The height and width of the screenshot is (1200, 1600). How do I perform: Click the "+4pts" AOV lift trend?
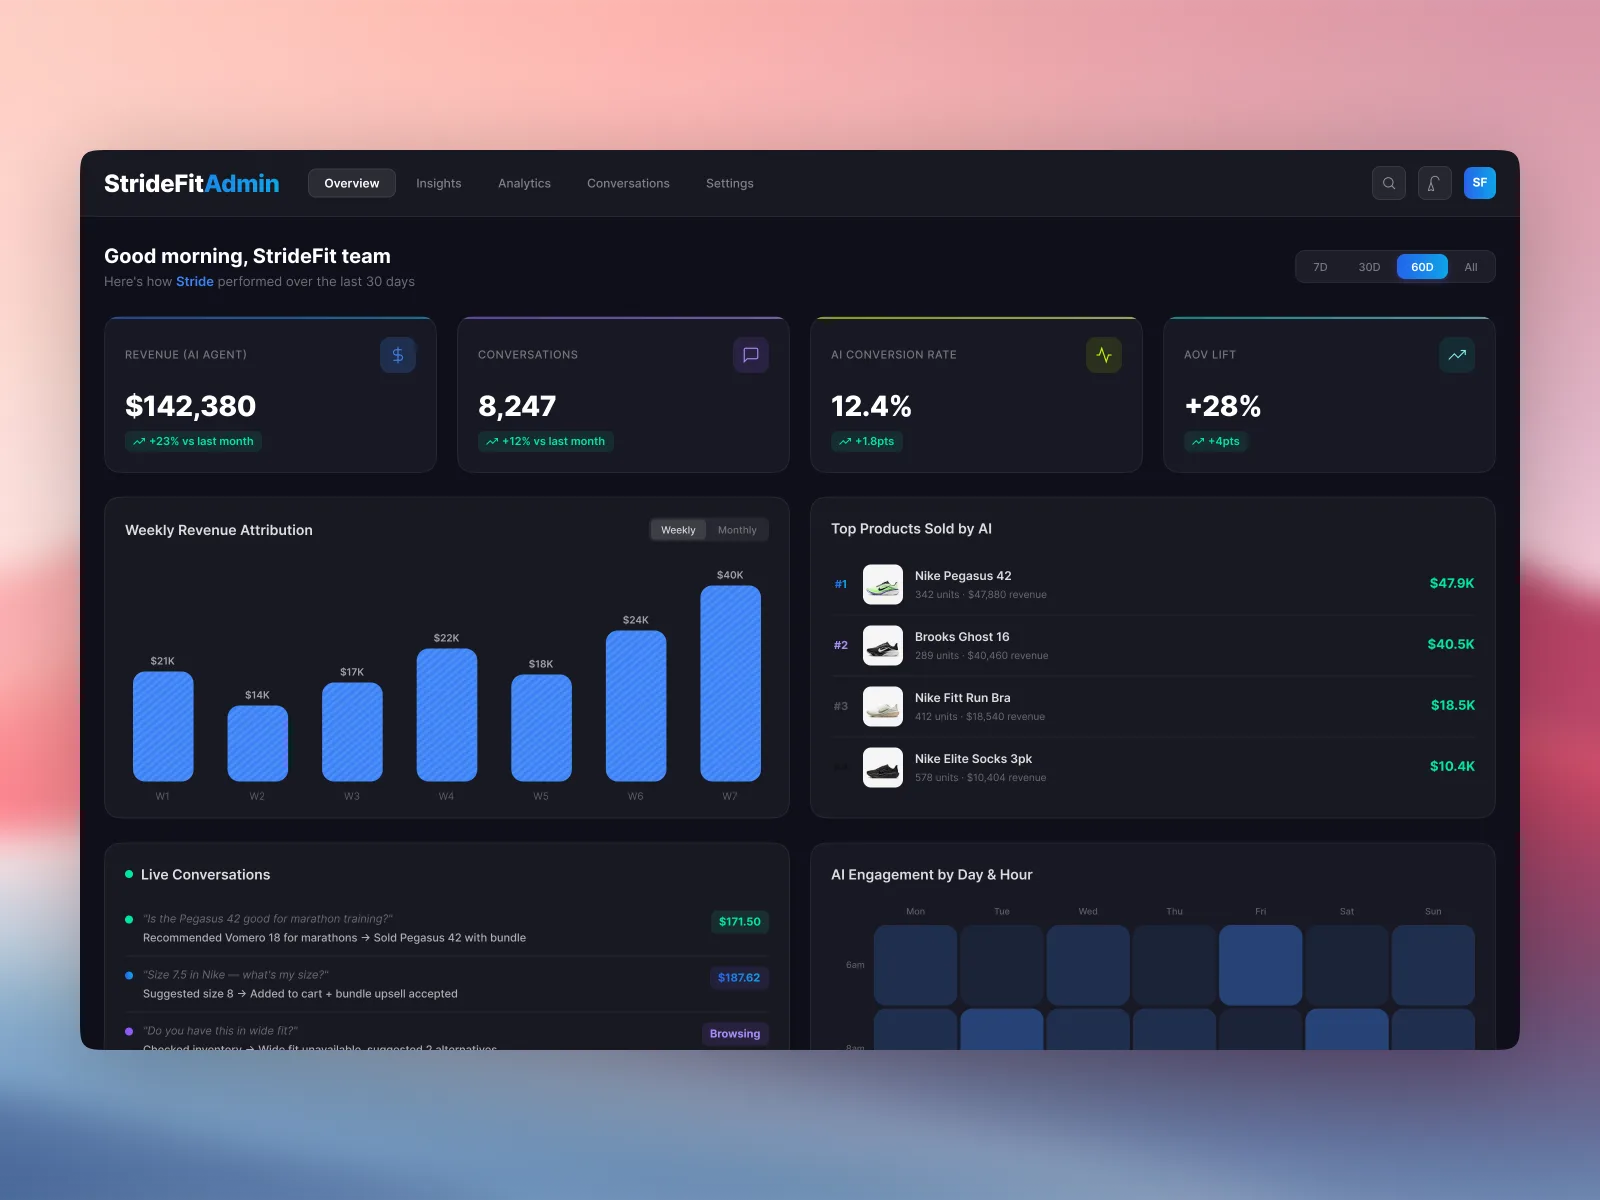[x=1216, y=441]
